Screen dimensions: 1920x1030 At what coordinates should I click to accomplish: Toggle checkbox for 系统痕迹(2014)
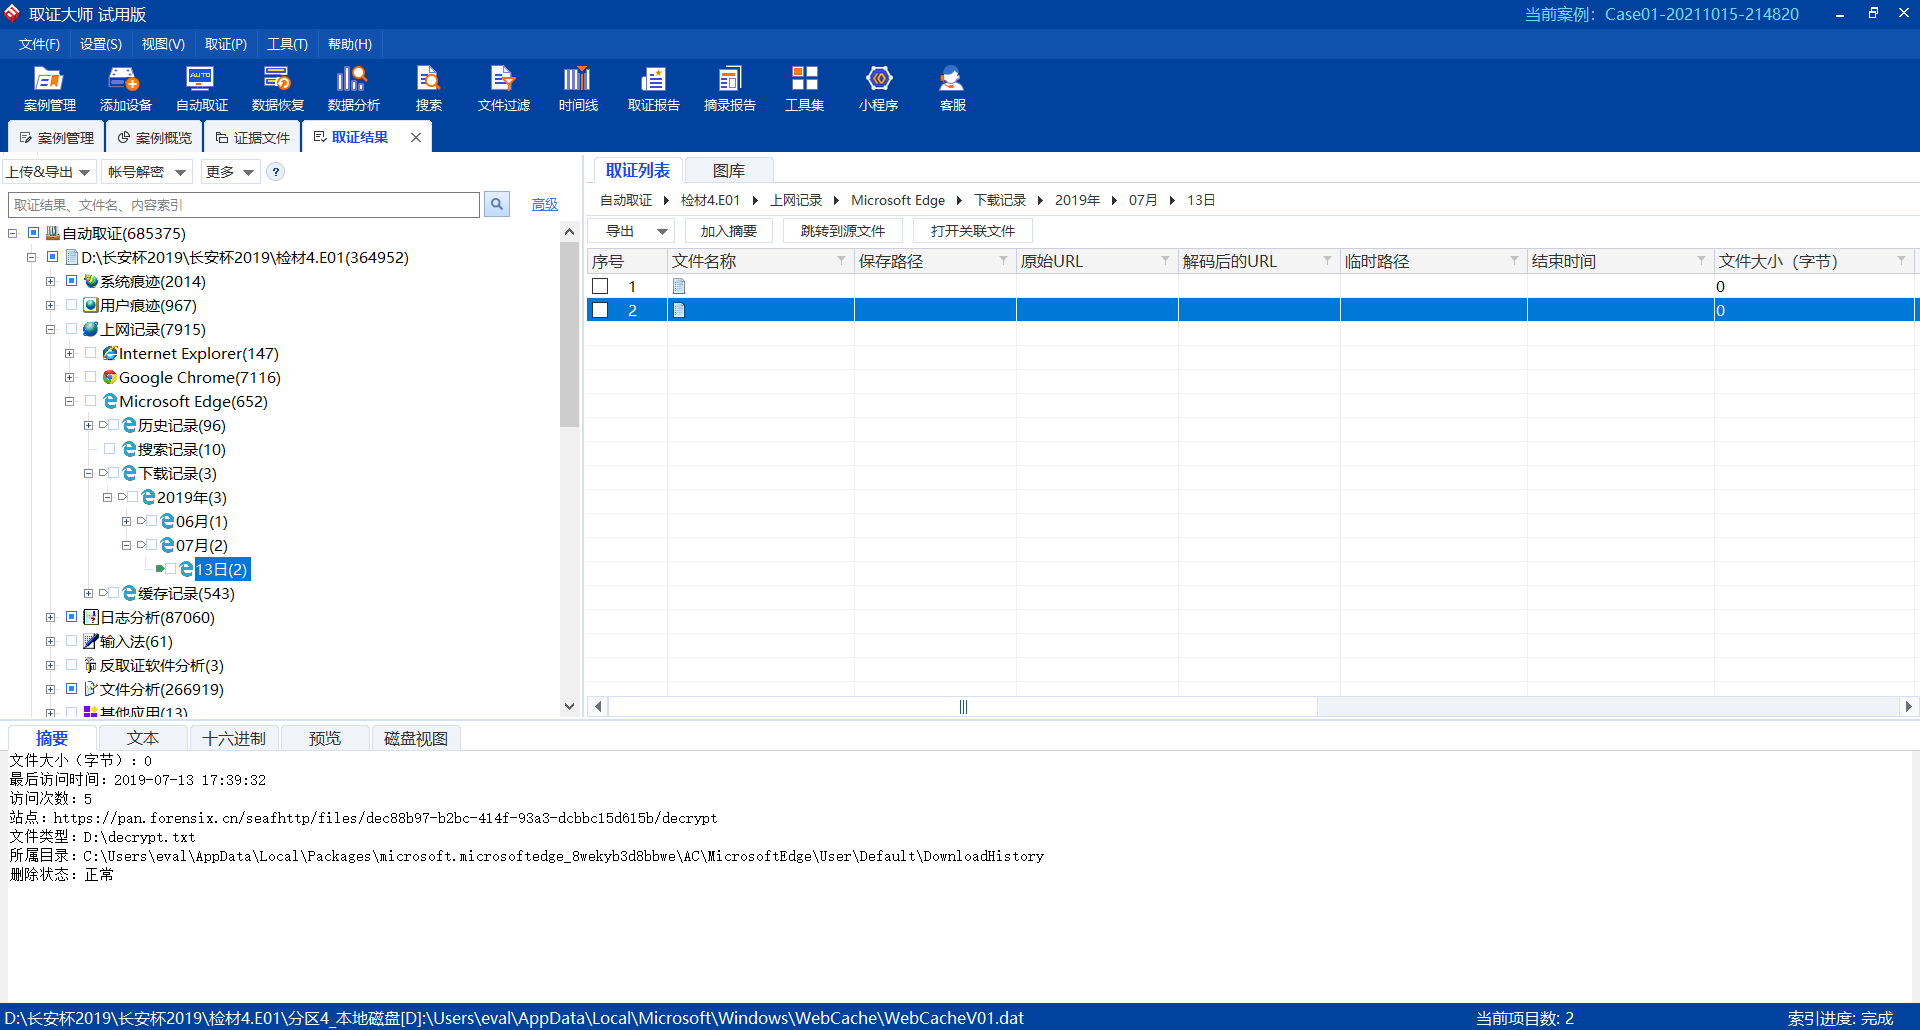(x=71, y=281)
